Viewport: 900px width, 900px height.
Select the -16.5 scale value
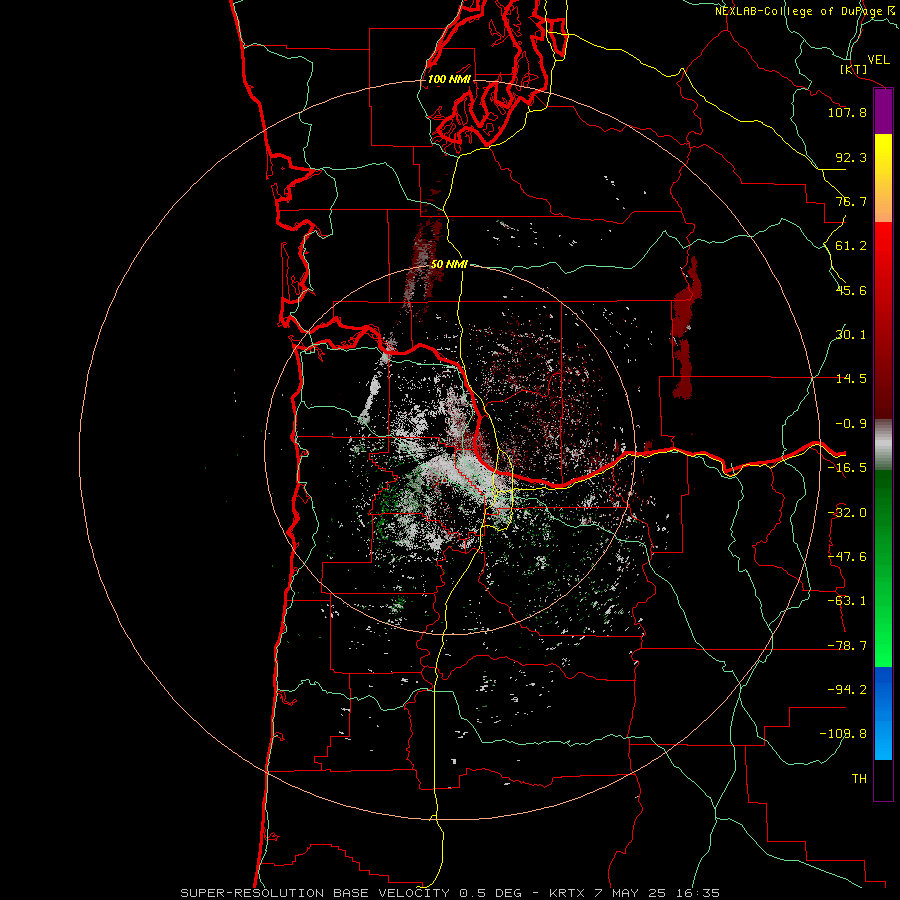(x=847, y=468)
